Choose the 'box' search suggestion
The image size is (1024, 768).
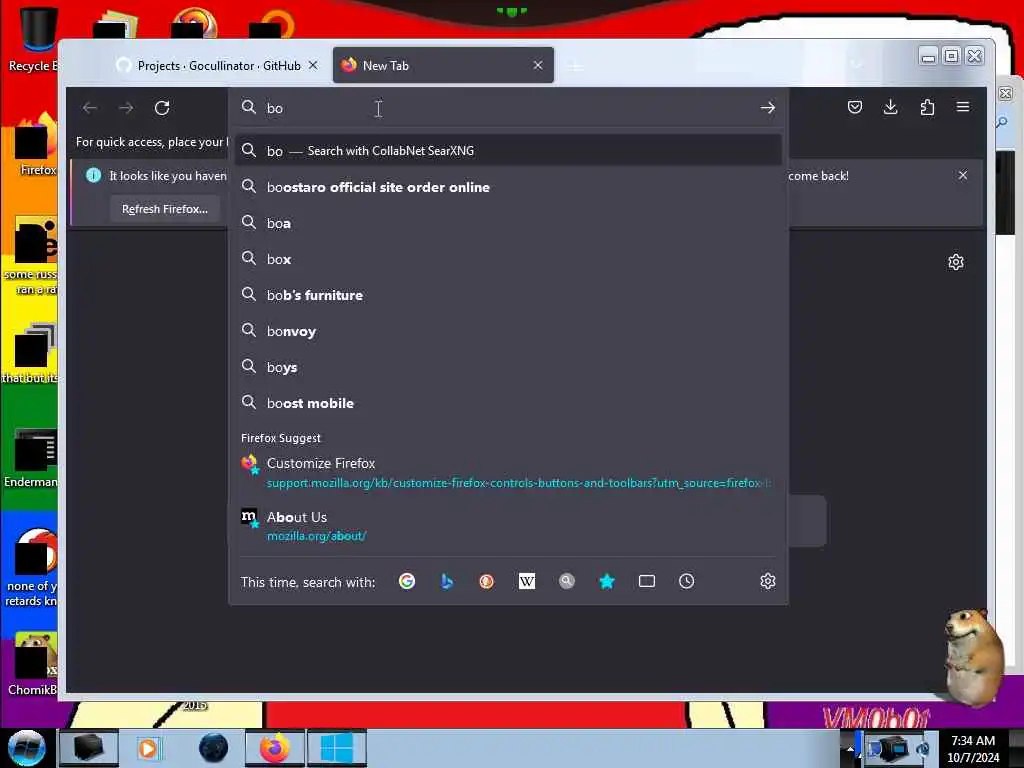(508, 259)
